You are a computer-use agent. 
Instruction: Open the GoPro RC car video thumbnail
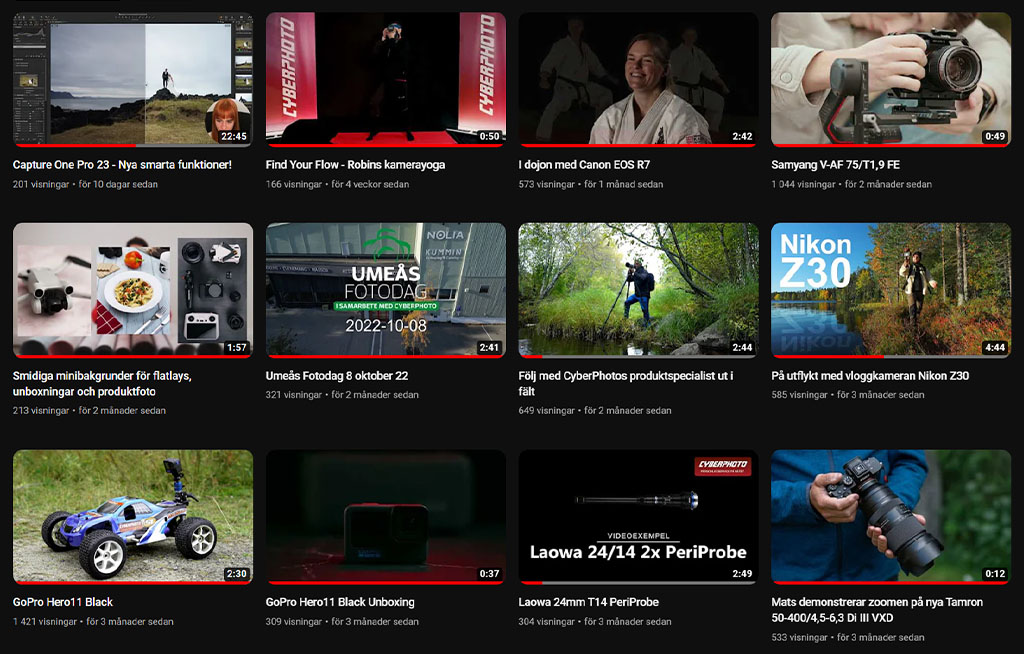132,516
